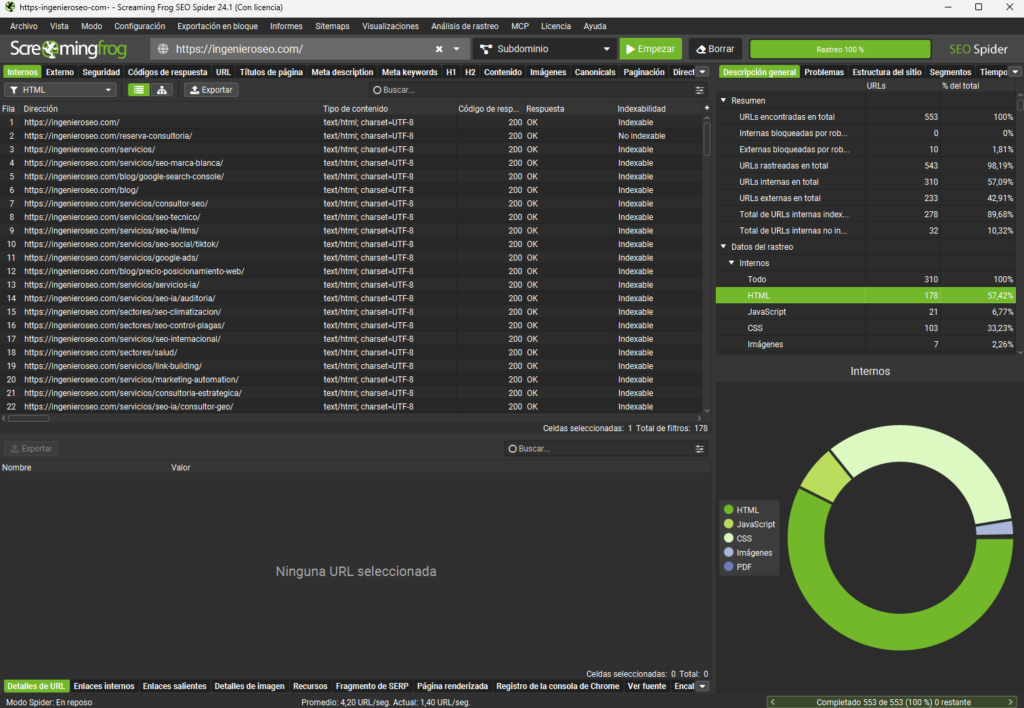
Task: Collapse the Datos del rastreo section
Action: [x=724, y=247]
